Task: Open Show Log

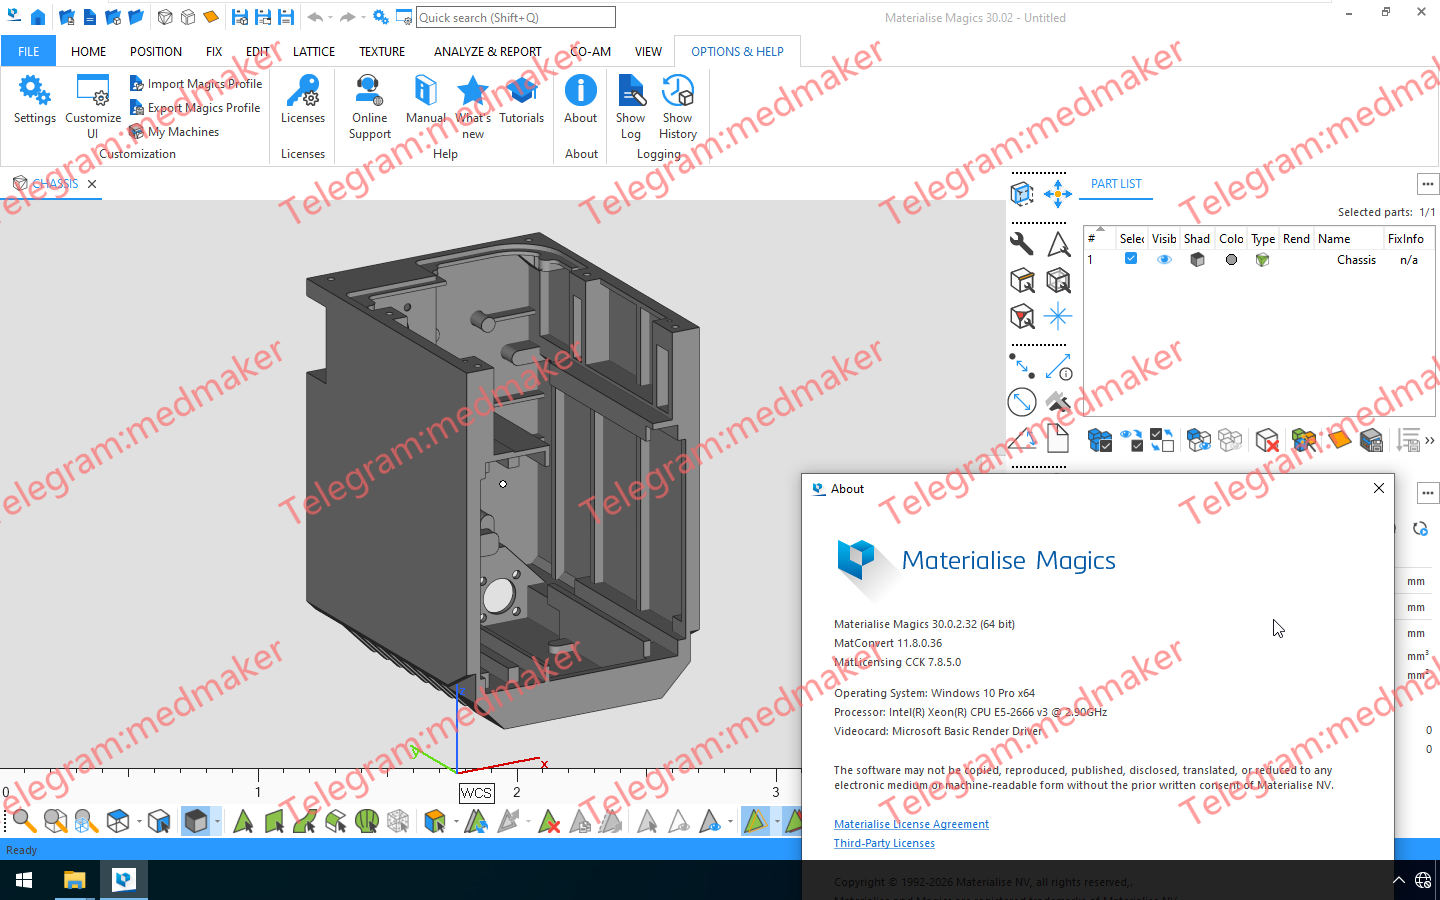Action: 630,106
